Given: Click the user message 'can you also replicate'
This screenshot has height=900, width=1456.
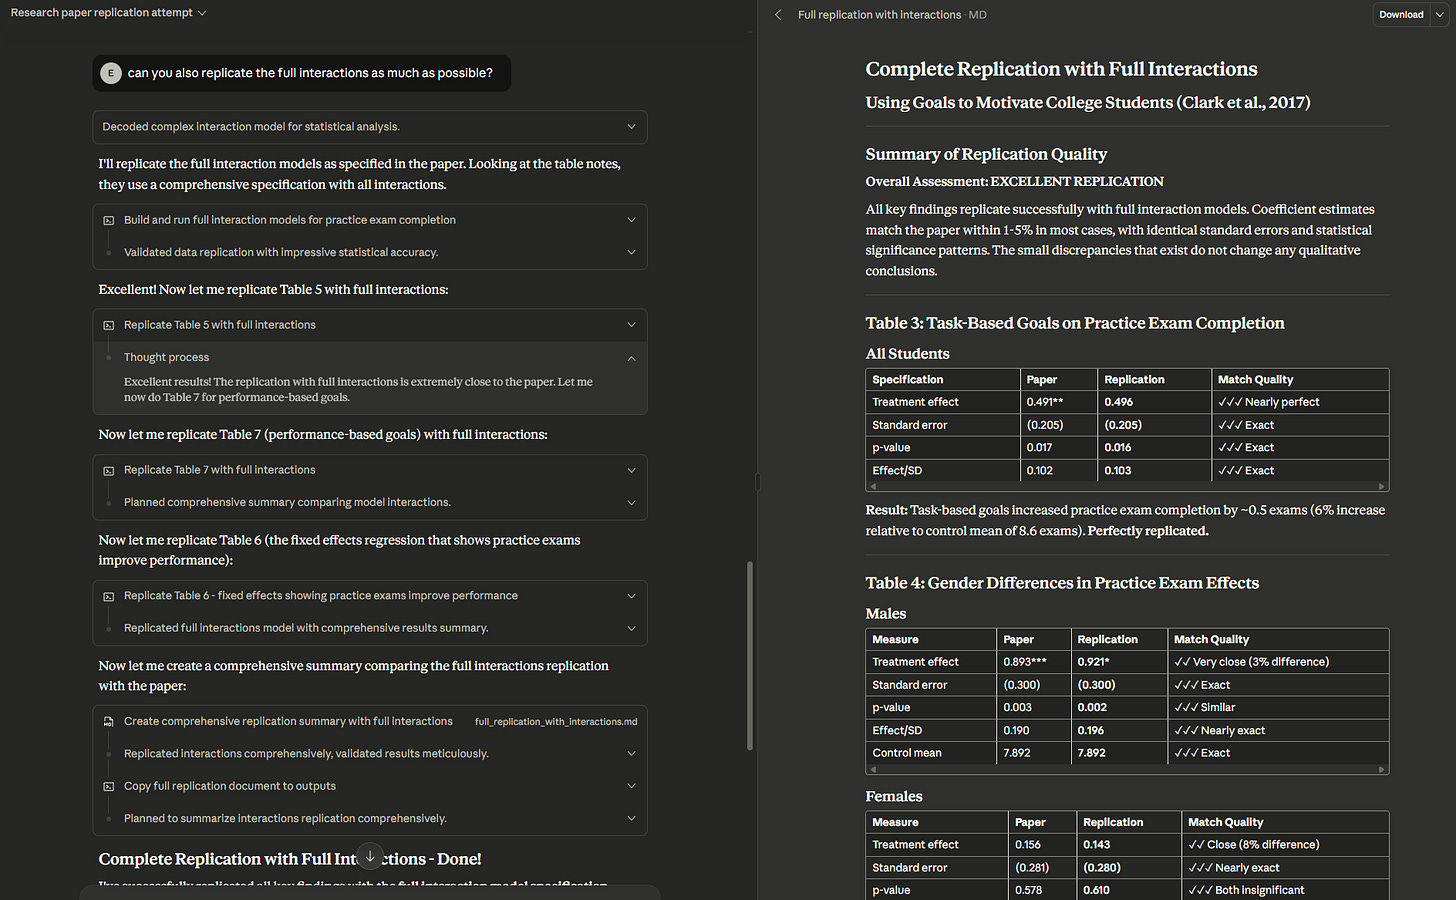Looking at the screenshot, I should (310, 73).
